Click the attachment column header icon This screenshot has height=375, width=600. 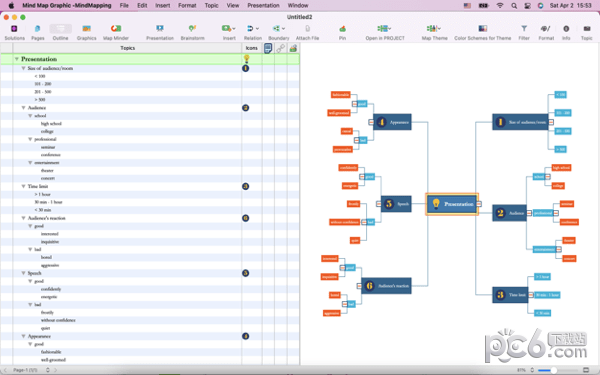click(293, 48)
